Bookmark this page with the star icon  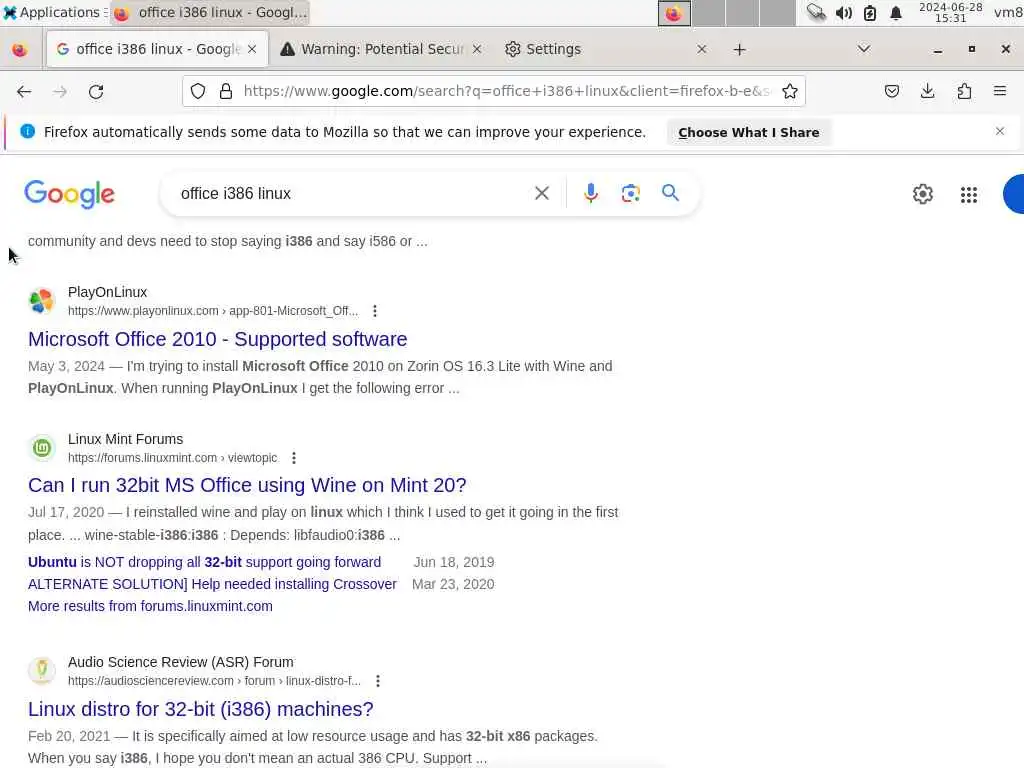tap(790, 91)
